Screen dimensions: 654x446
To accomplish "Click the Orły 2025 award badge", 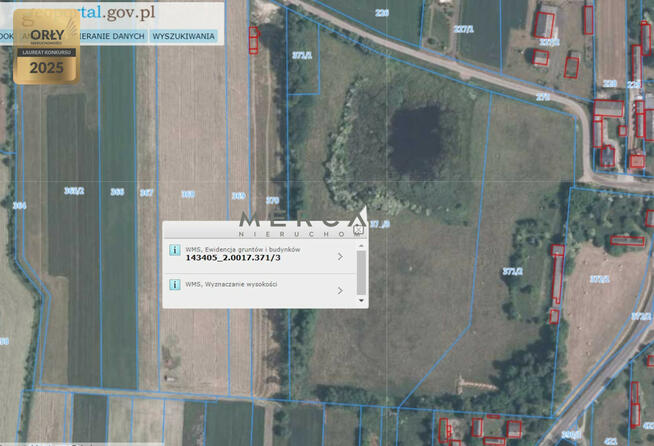I will pos(47,49).
